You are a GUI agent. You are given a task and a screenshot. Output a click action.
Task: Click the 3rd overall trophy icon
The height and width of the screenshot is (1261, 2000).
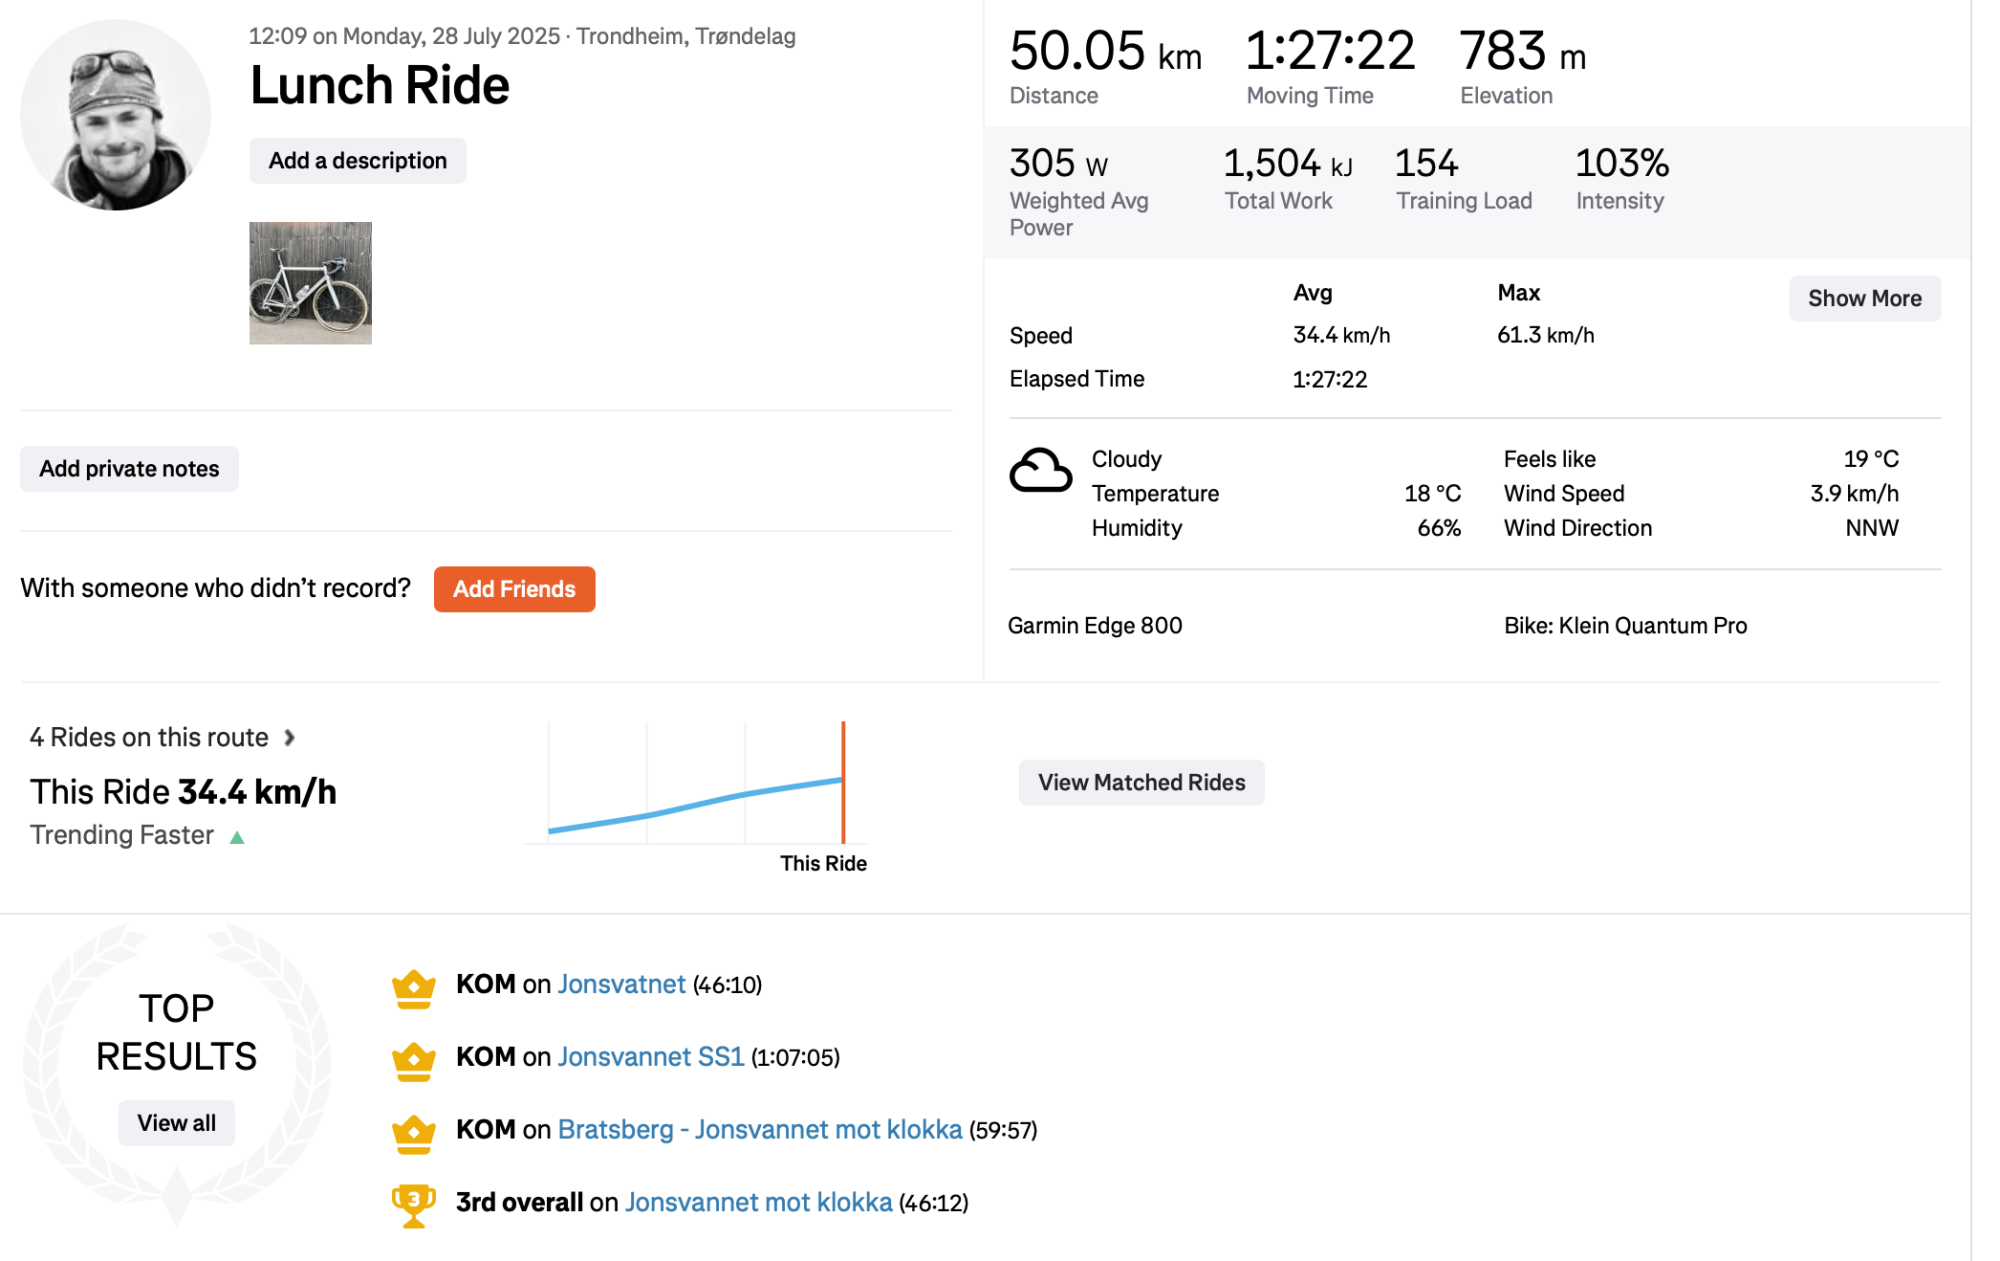click(x=413, y=1205)
